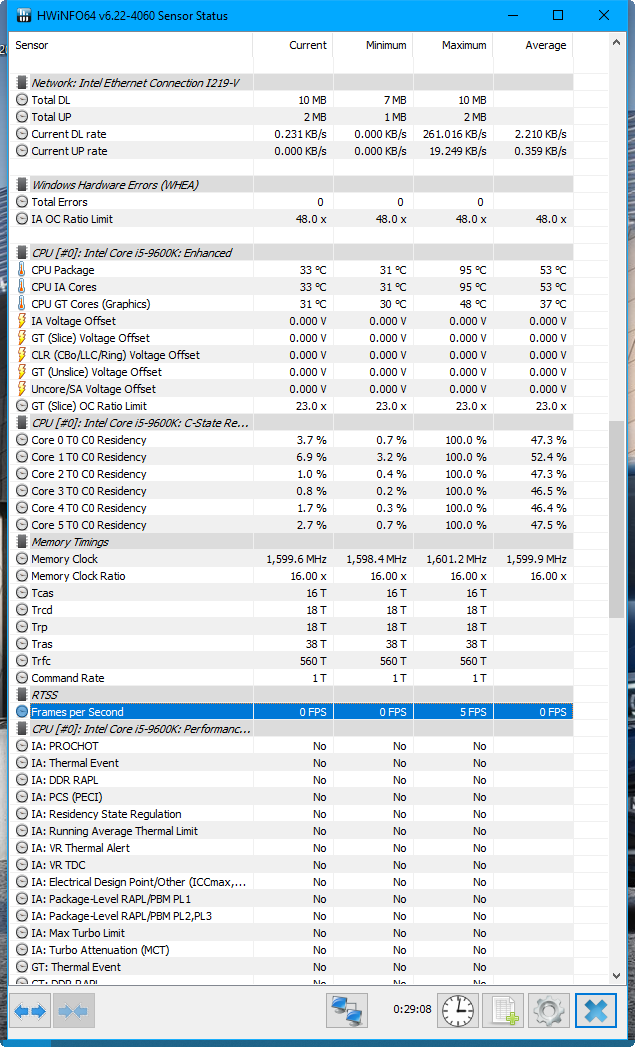Viewport: 635px width, 1047px height.
Task: Select the Current DL rate row
Action: coord(291,134)
